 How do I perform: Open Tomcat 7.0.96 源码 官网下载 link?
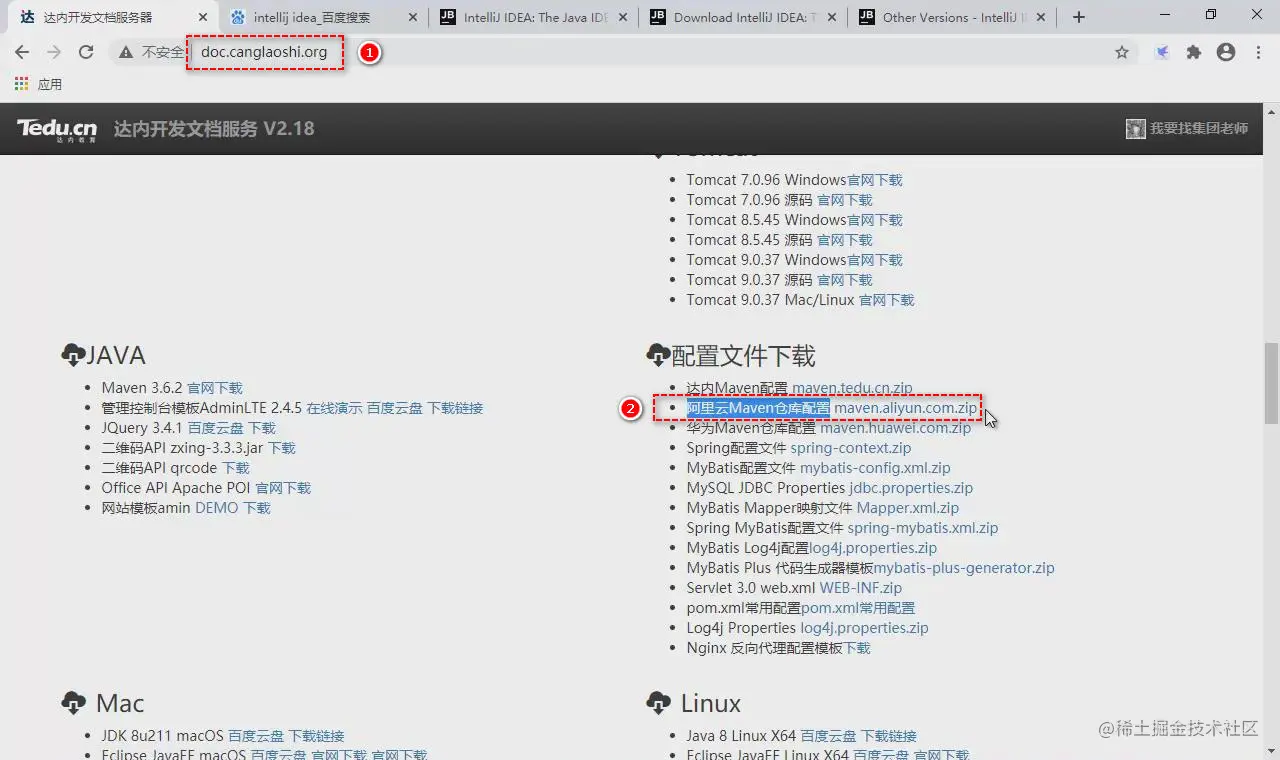pyautogui.click(x=844, y=200)
